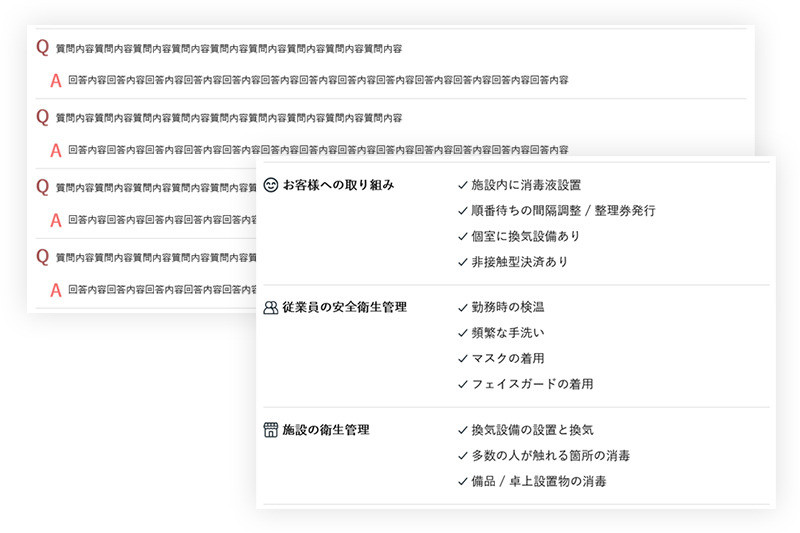Toggle the checkmark for 施設内に消毒液設置
The width and height of the screenshot is (800, 533).
[x=462, y=185]
